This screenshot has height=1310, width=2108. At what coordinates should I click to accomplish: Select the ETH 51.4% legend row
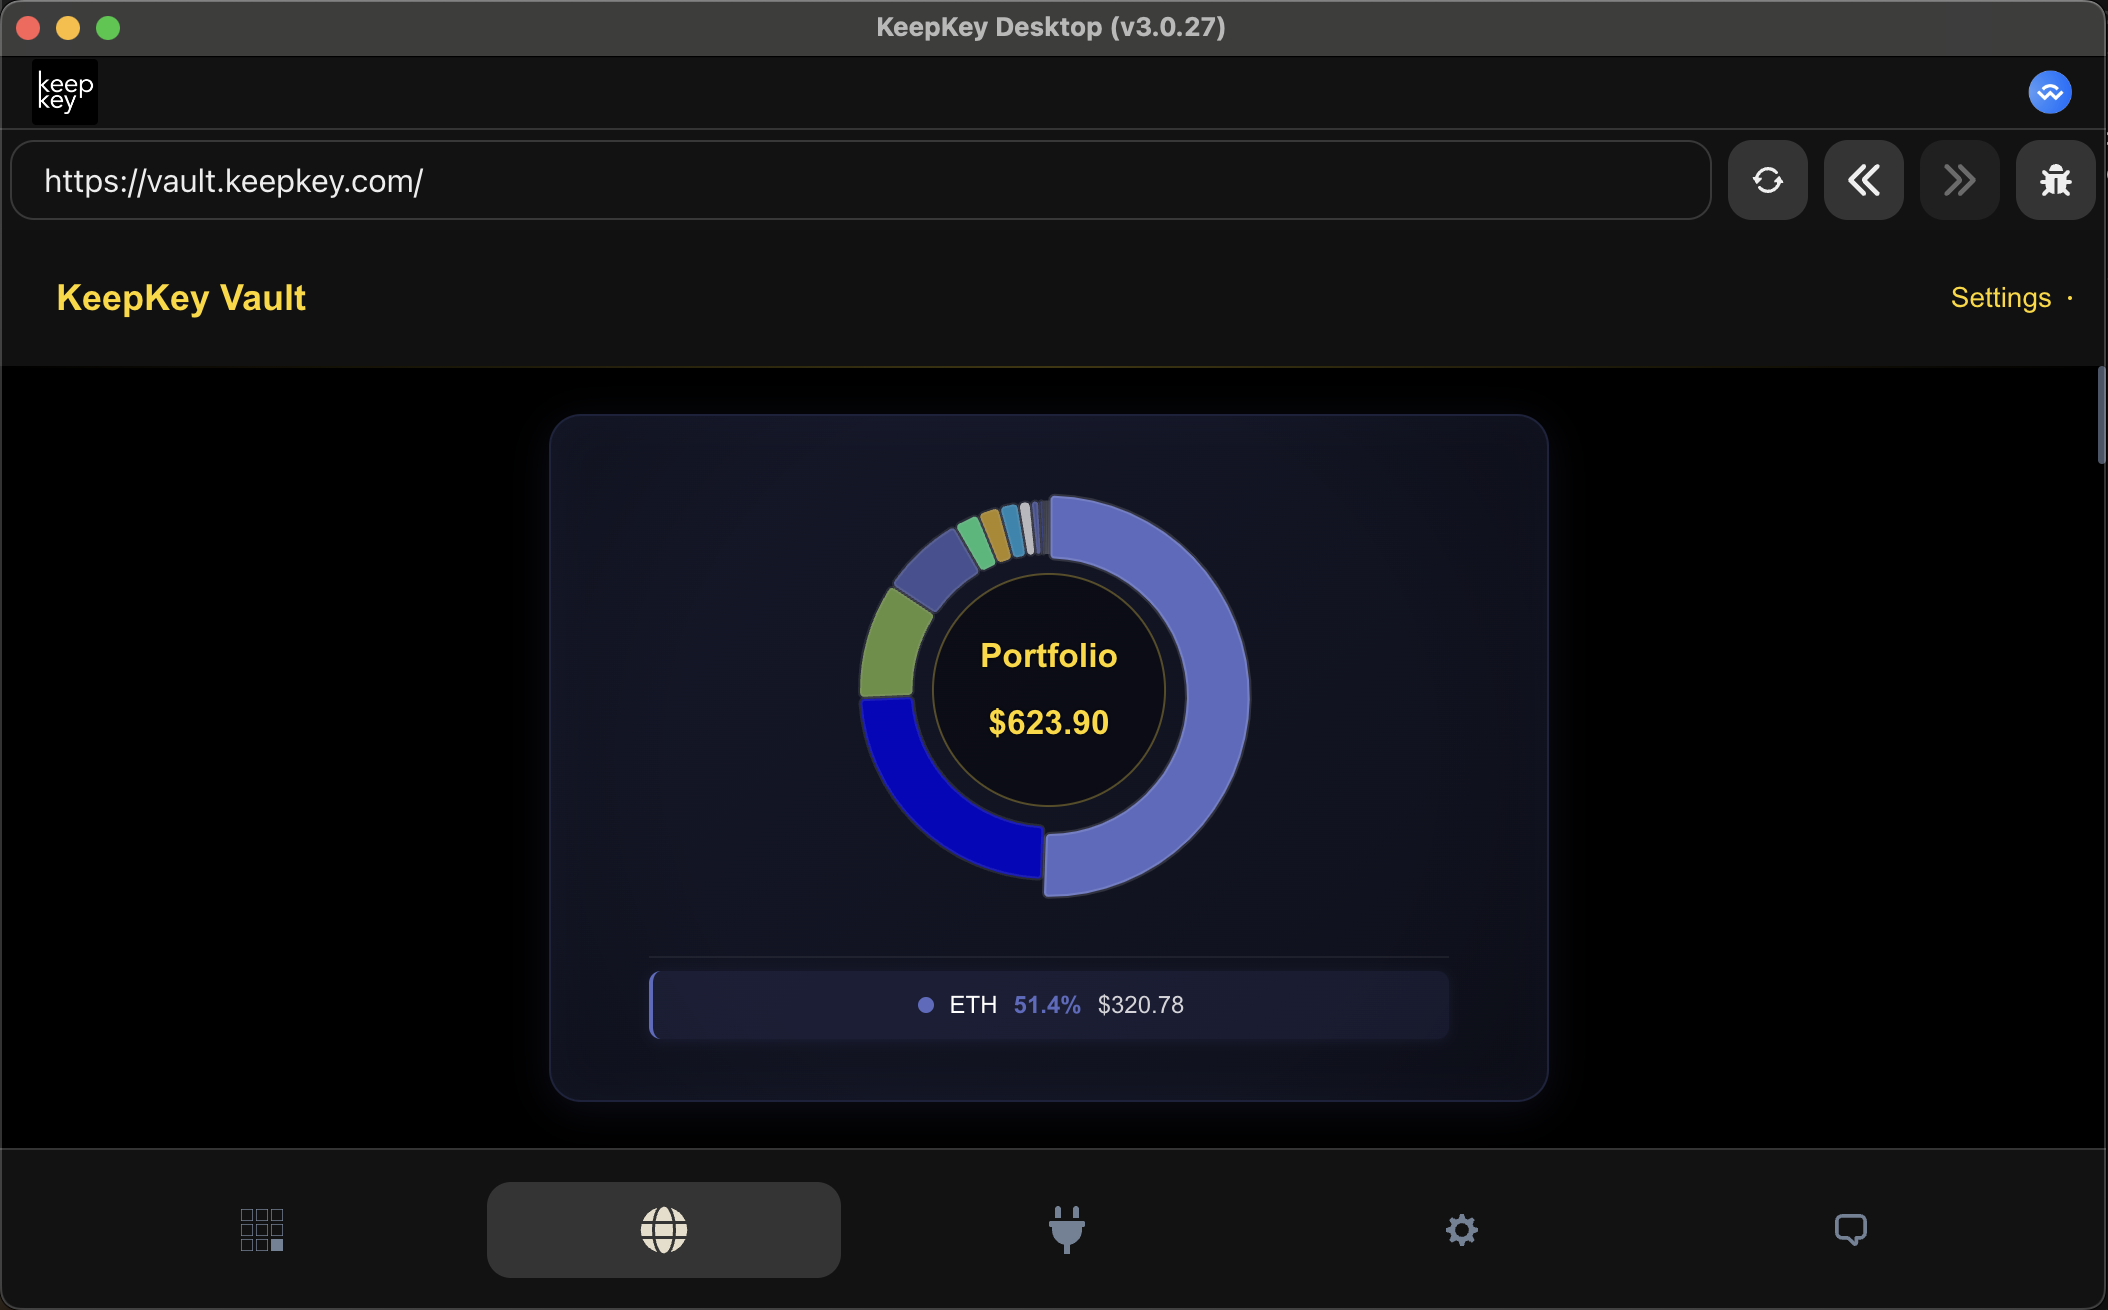coord(1049,1005)
